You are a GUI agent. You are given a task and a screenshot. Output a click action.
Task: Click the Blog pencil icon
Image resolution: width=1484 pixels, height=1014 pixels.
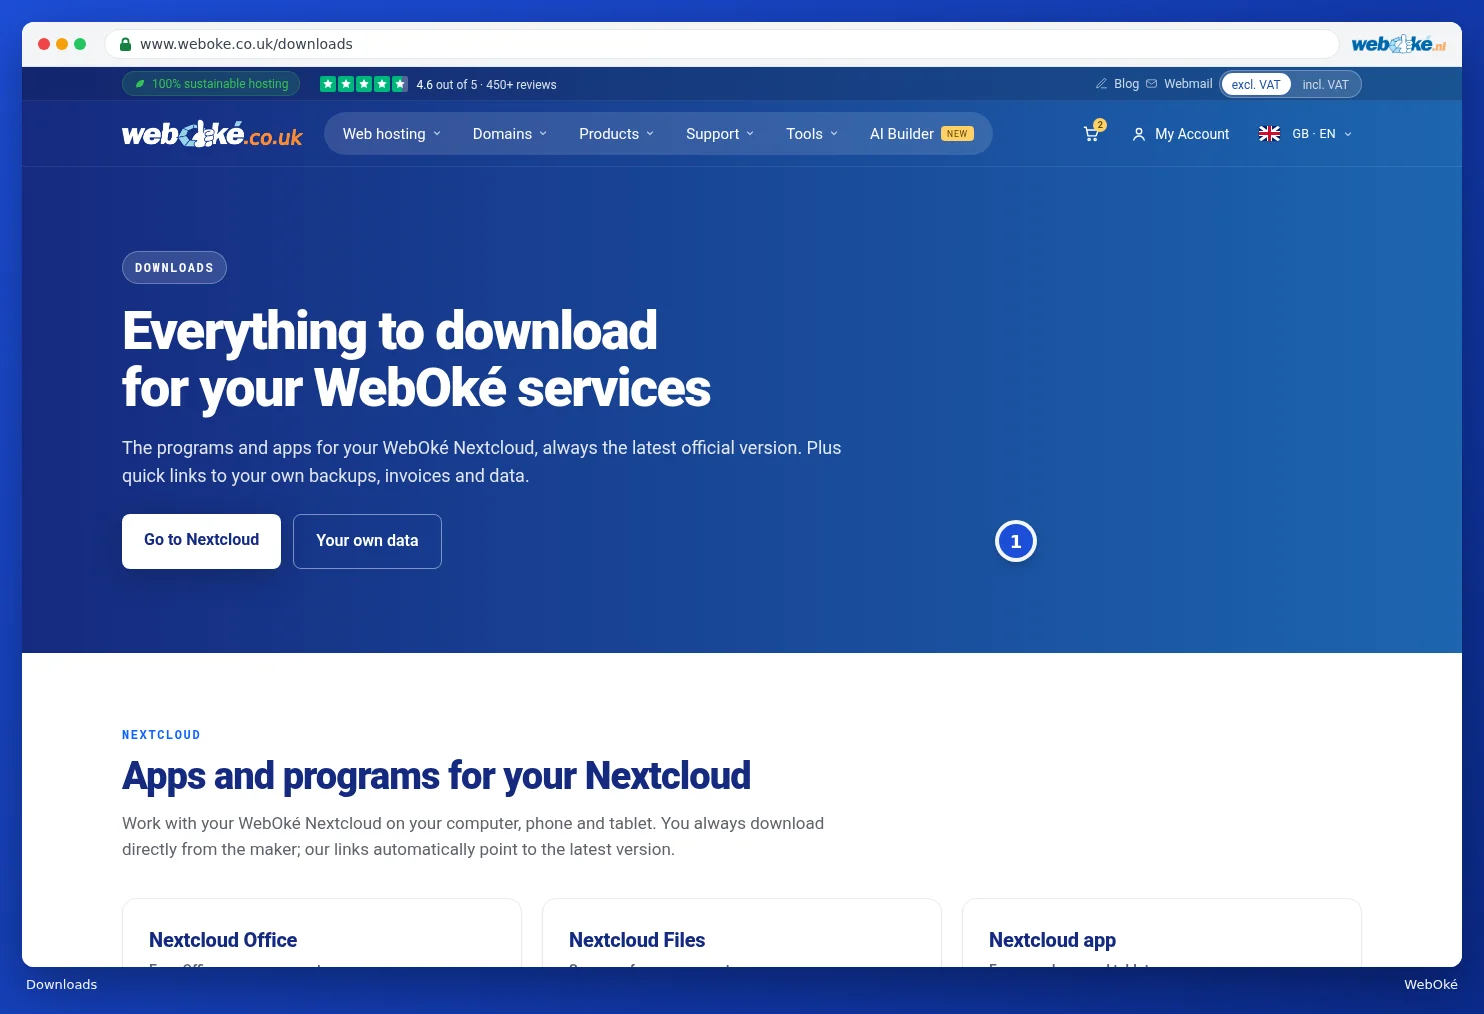[1101, 84]
